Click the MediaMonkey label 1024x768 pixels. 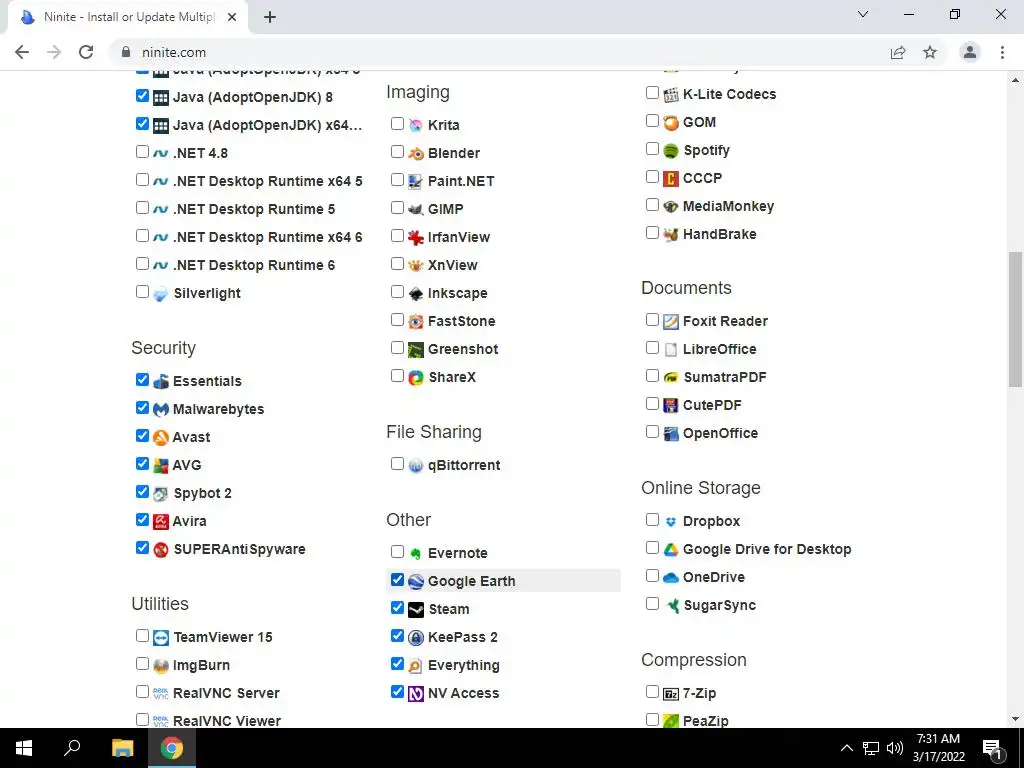728,206
